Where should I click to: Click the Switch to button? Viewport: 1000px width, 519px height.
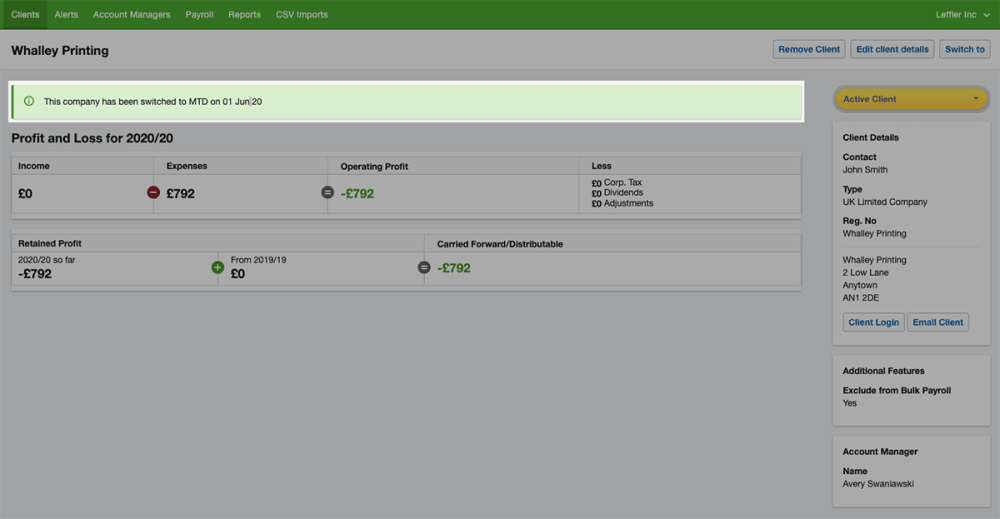964,49
